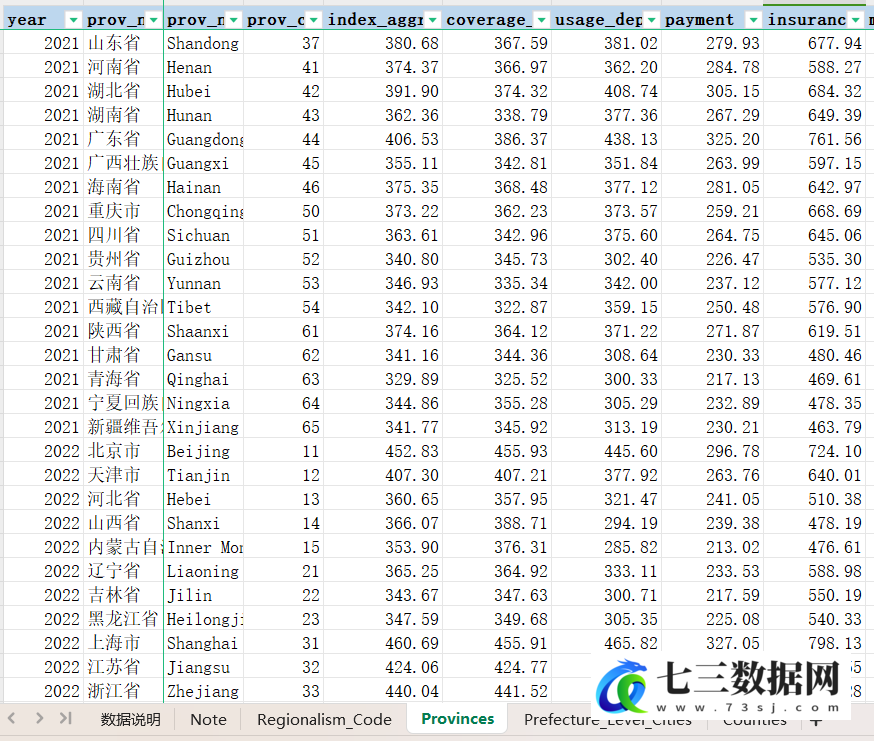Open the payment column filter dropdown
Screen dimensions: 874x741
pyautogui.click(x=754, y=21)
